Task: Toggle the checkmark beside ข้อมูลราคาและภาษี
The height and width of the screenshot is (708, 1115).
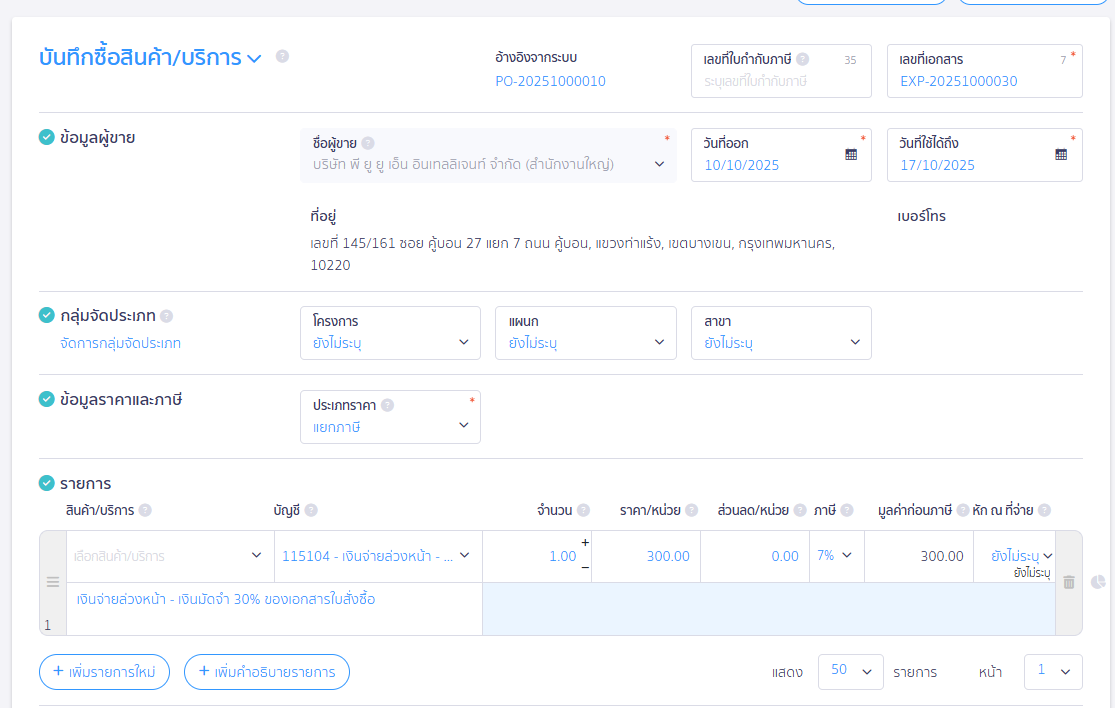Action: (x=46, y=400)
